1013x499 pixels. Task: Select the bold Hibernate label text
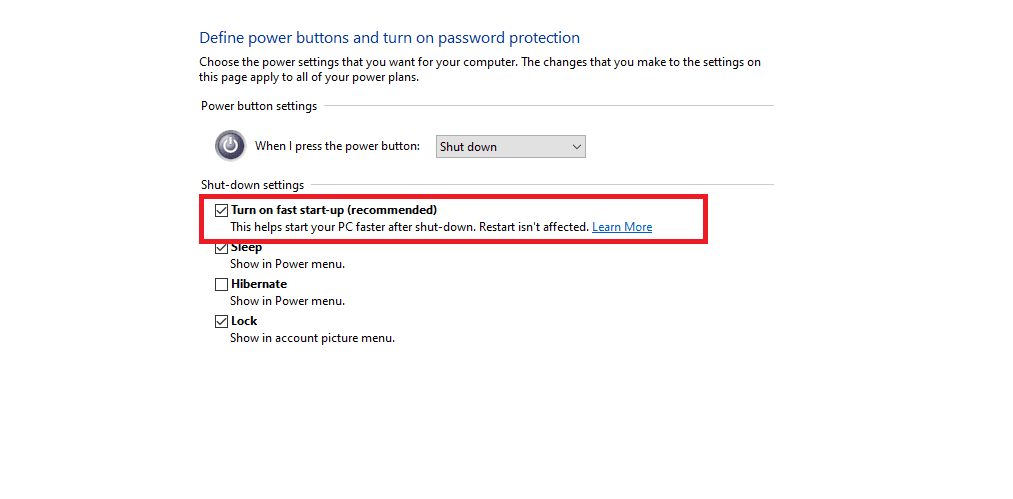[259, 284]
